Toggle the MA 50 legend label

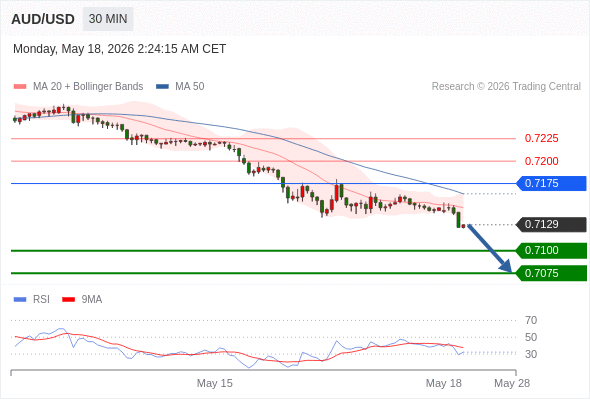click(190, 87)
